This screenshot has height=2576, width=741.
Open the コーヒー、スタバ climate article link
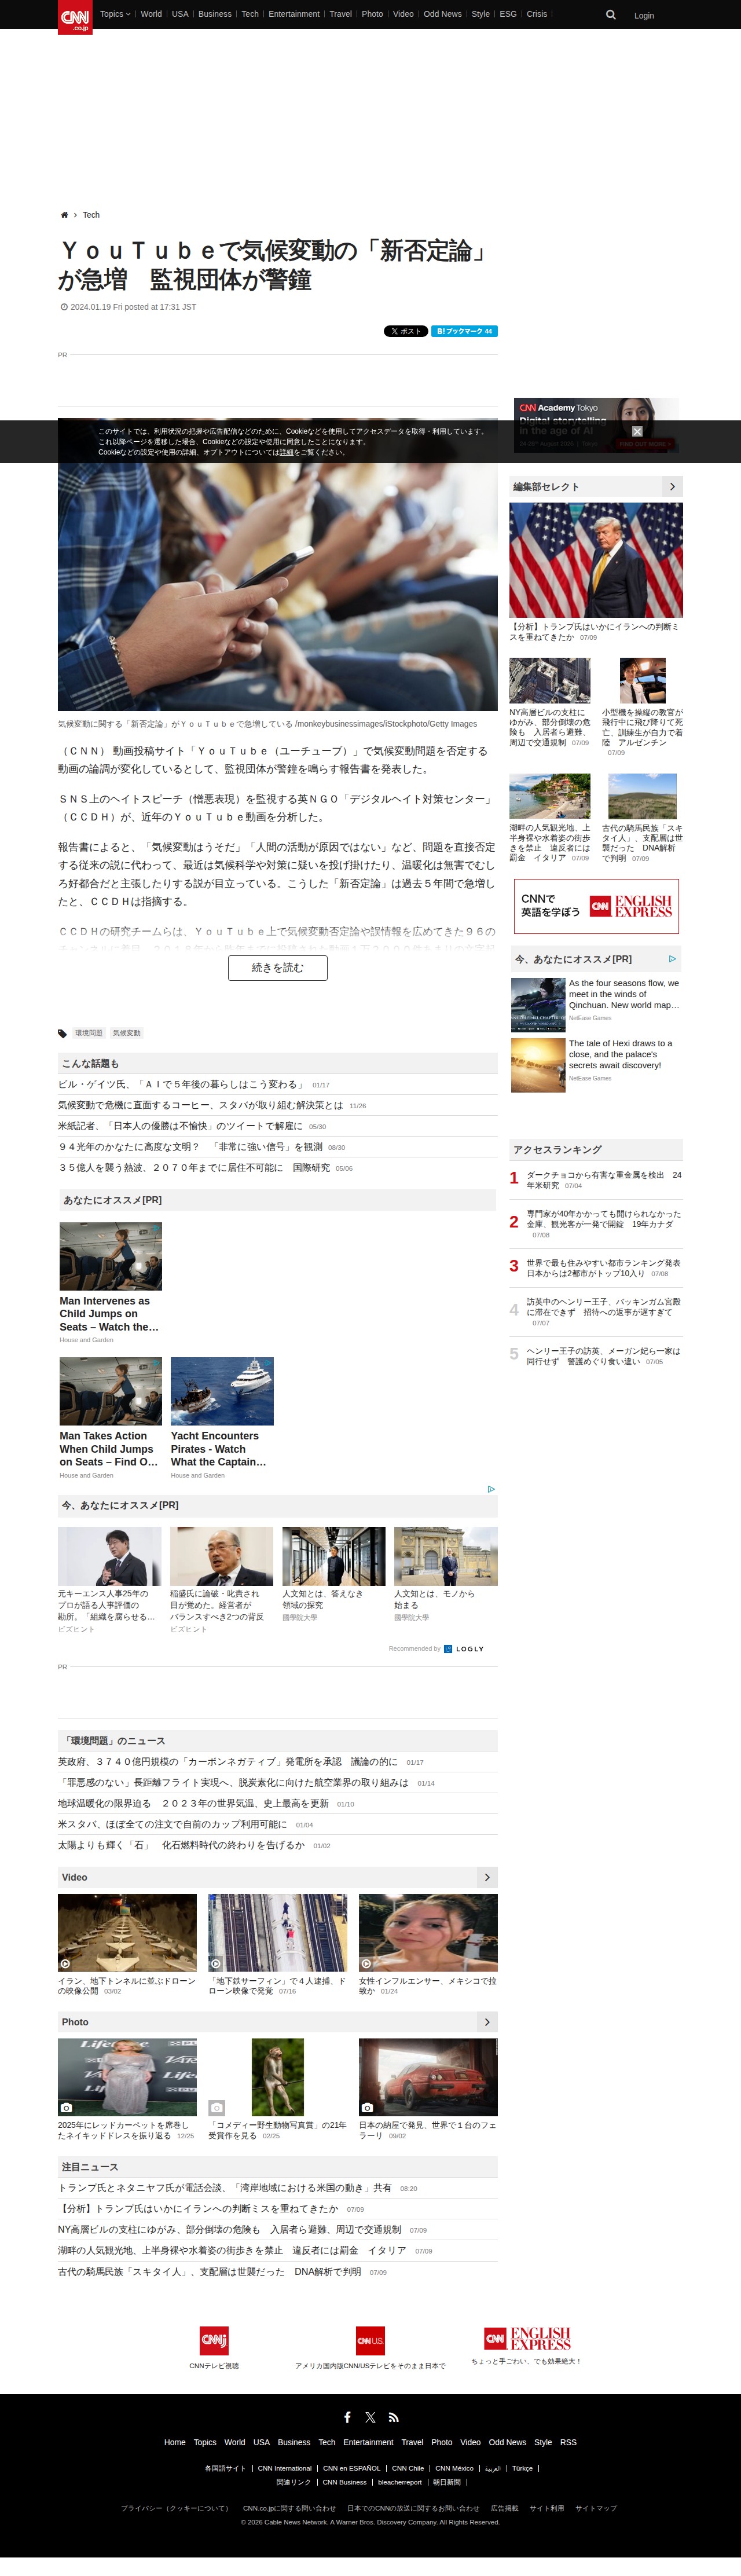coord(200,1105)
